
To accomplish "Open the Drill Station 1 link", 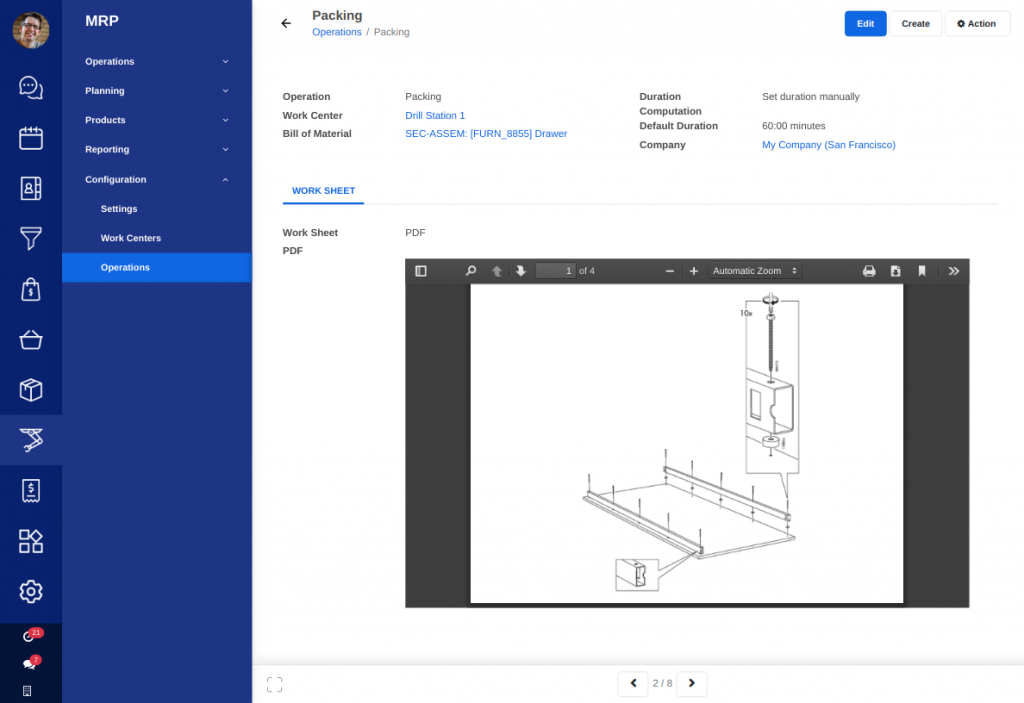I will [x=435, y=116].
